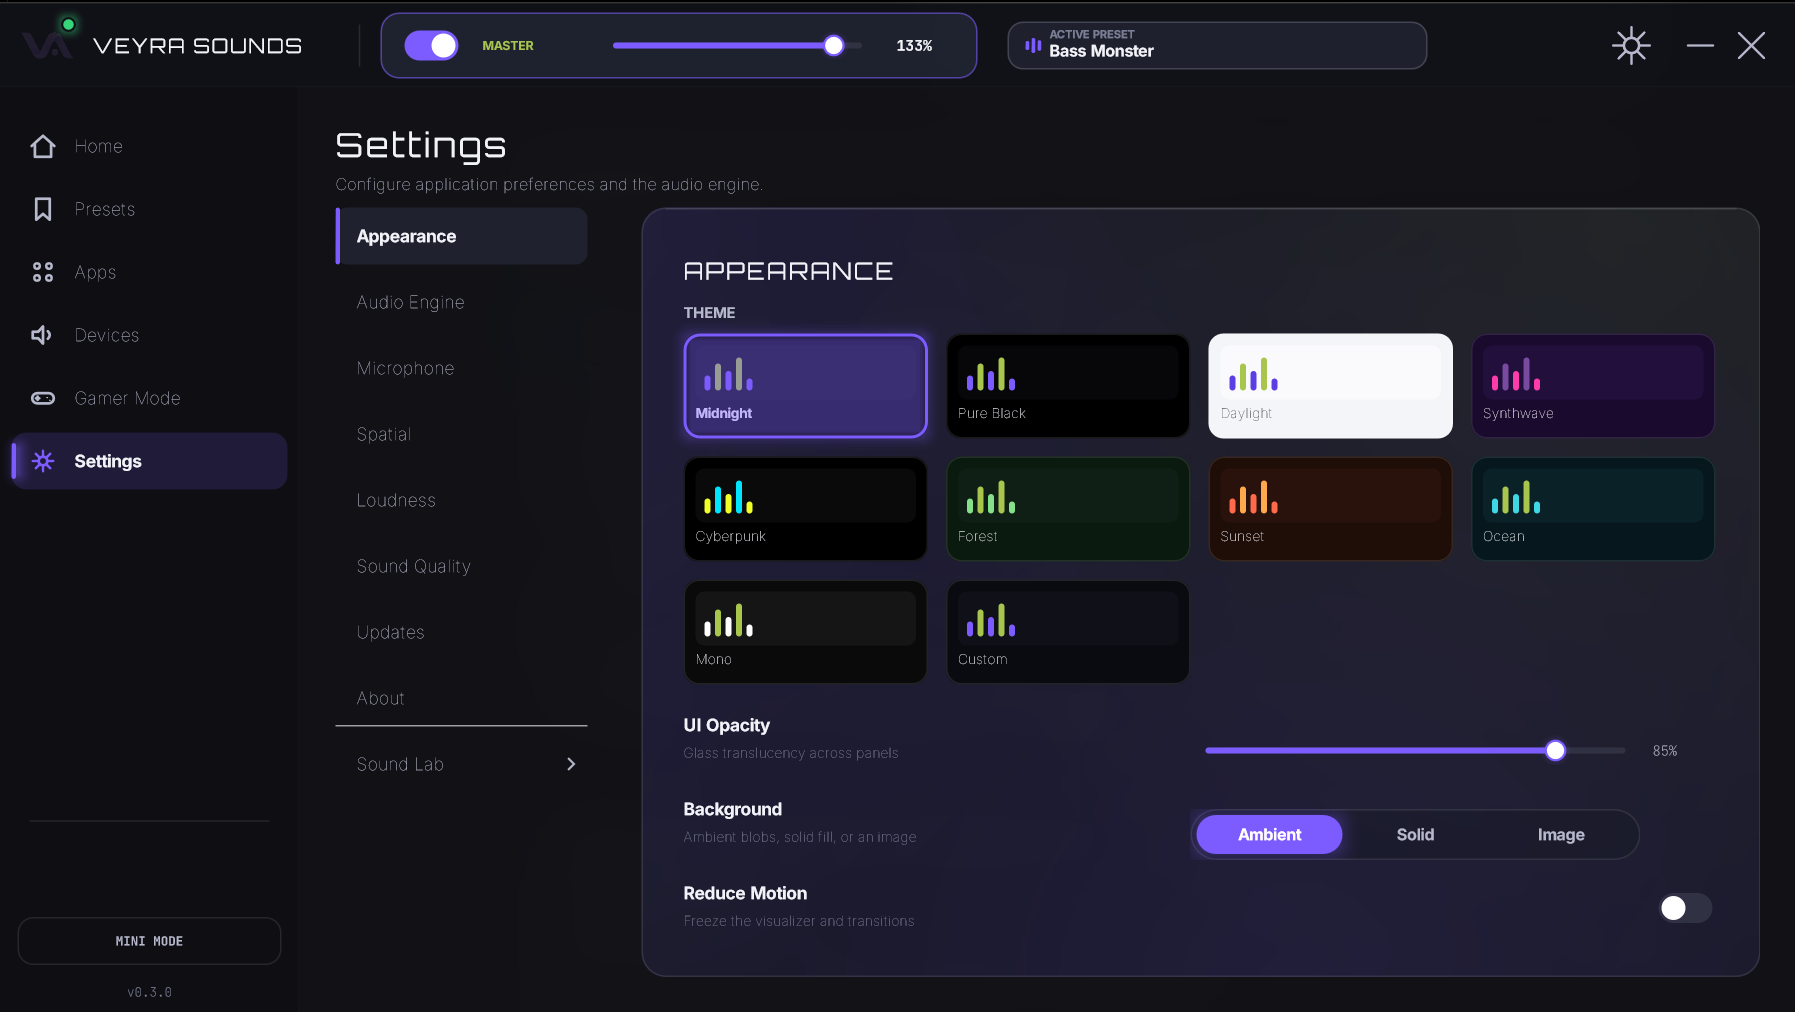The width and height of the screenshot is (1795, 1012).
Task: Go to Apps in the sidebar
Action: click(149, 272)
